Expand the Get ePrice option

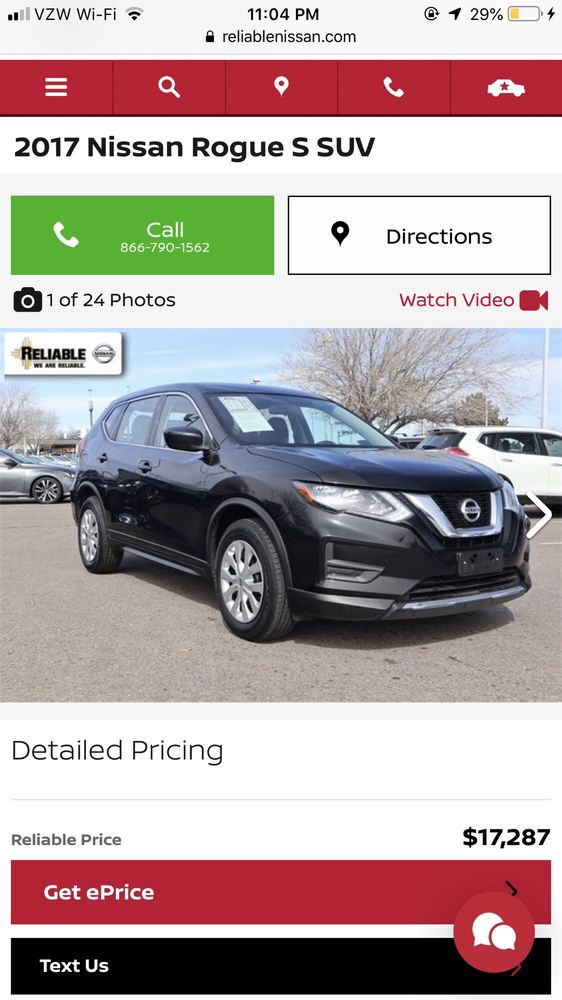281,892
